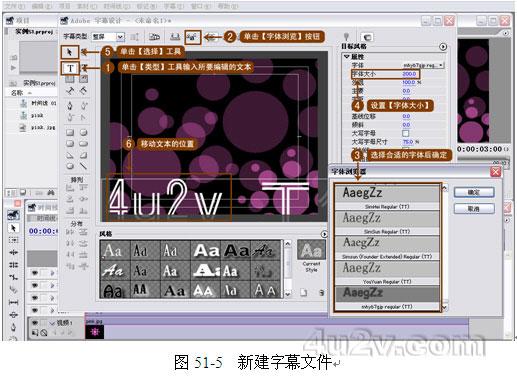Open the 文件 menu

[x=14, y=6]
